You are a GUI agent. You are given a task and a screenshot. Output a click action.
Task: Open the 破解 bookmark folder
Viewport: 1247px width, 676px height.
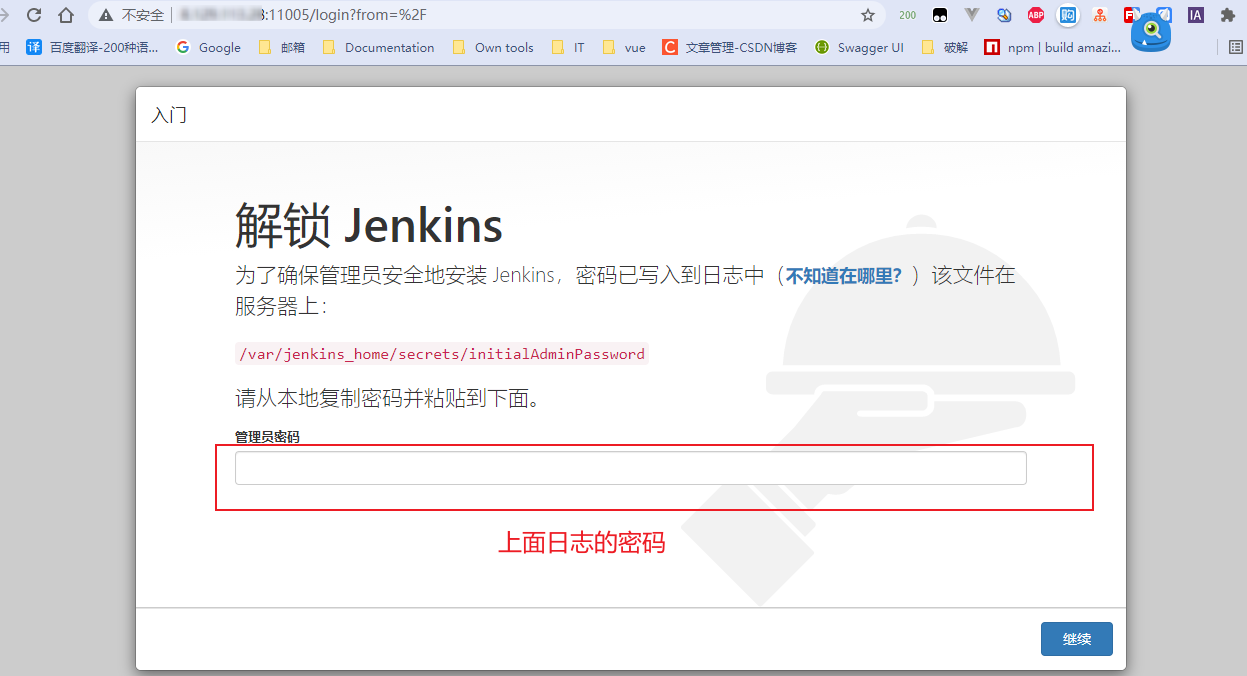(945, 47)
